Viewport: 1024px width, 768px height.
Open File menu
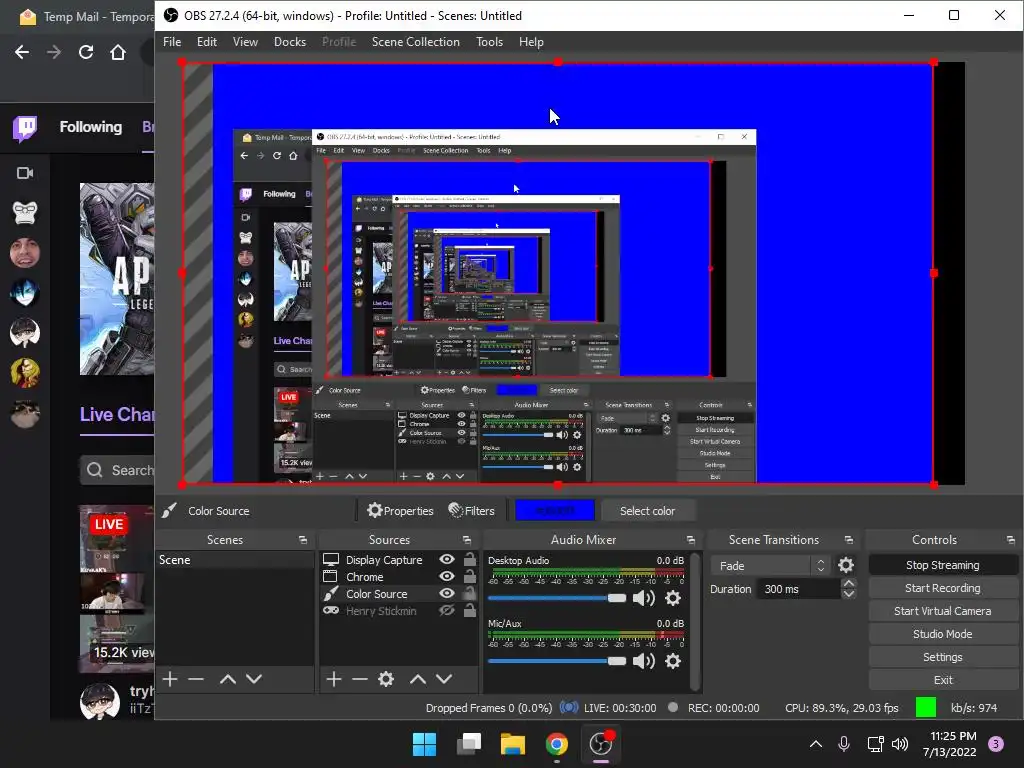[172, 42]
